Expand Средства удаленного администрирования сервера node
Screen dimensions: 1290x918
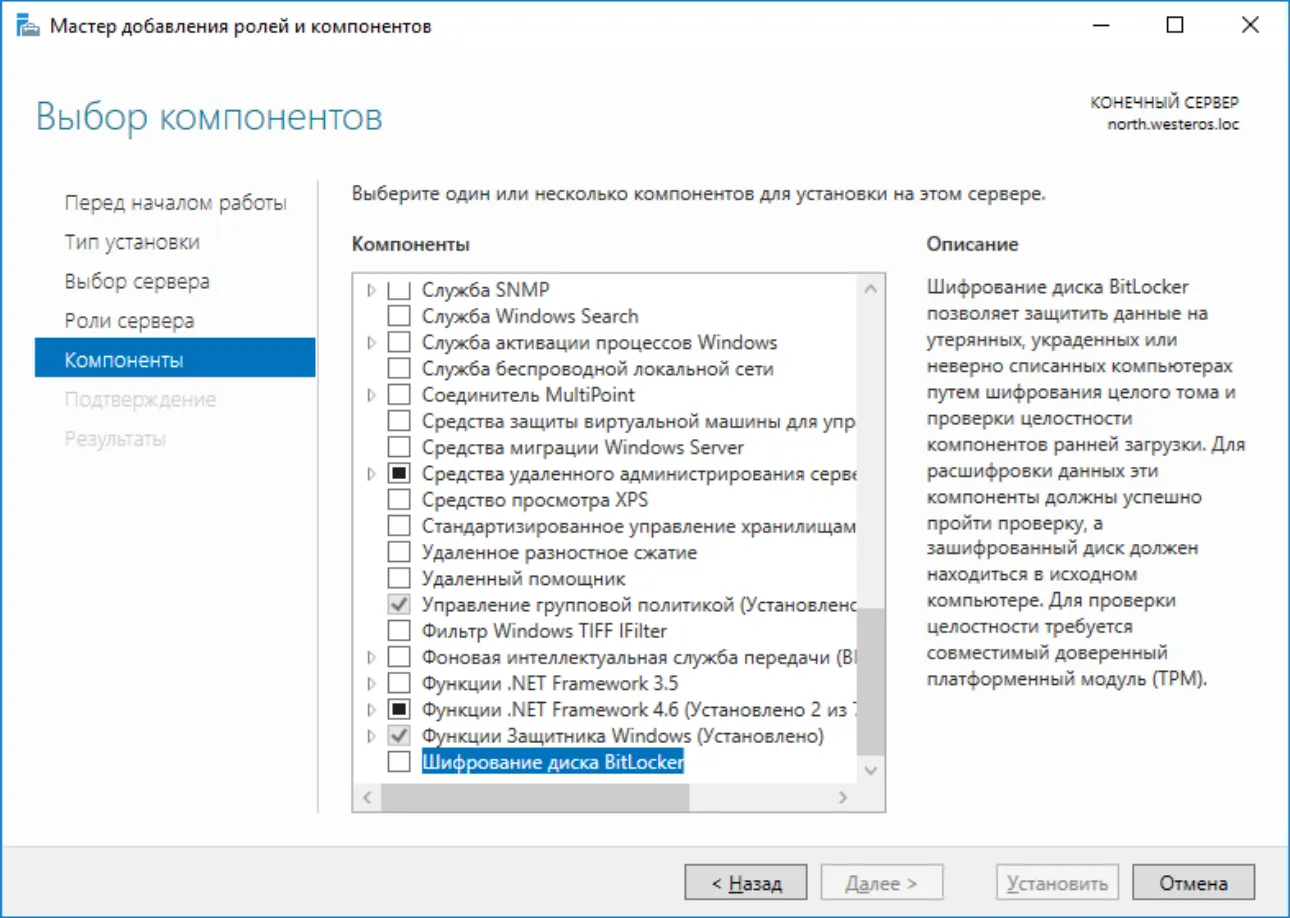(372, 473)
